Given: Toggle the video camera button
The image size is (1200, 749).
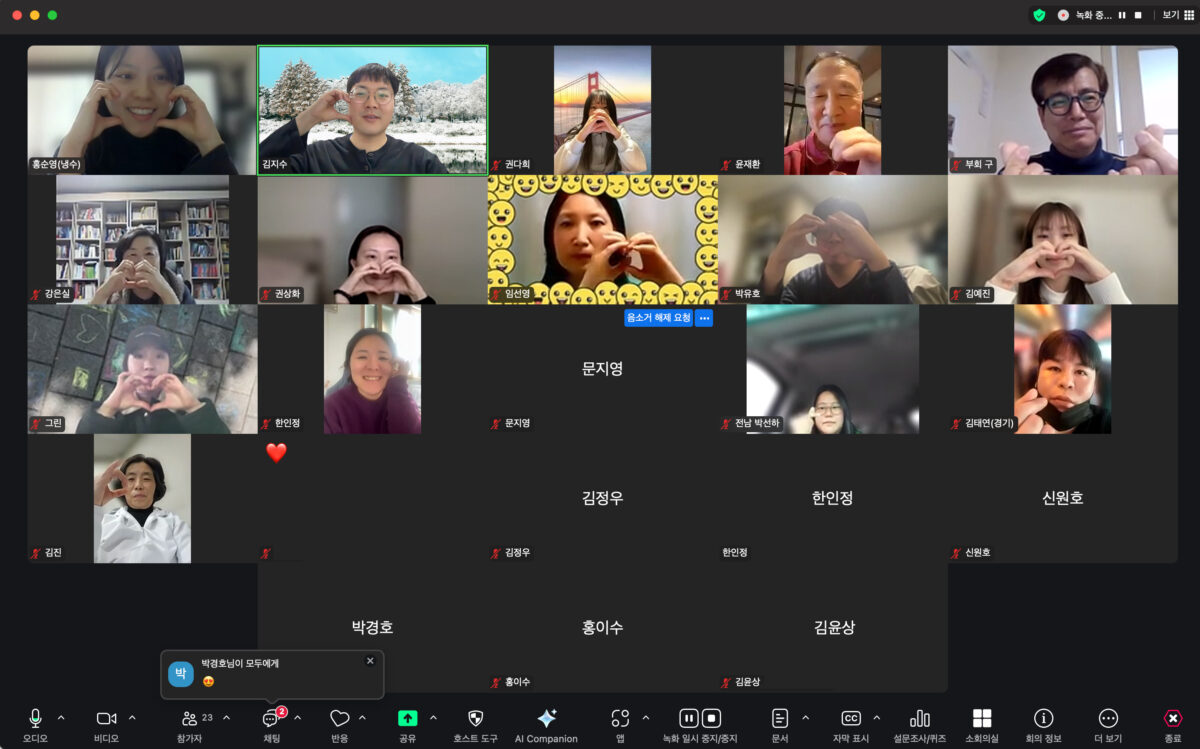Looking at the screenshot, I should 106,718.
